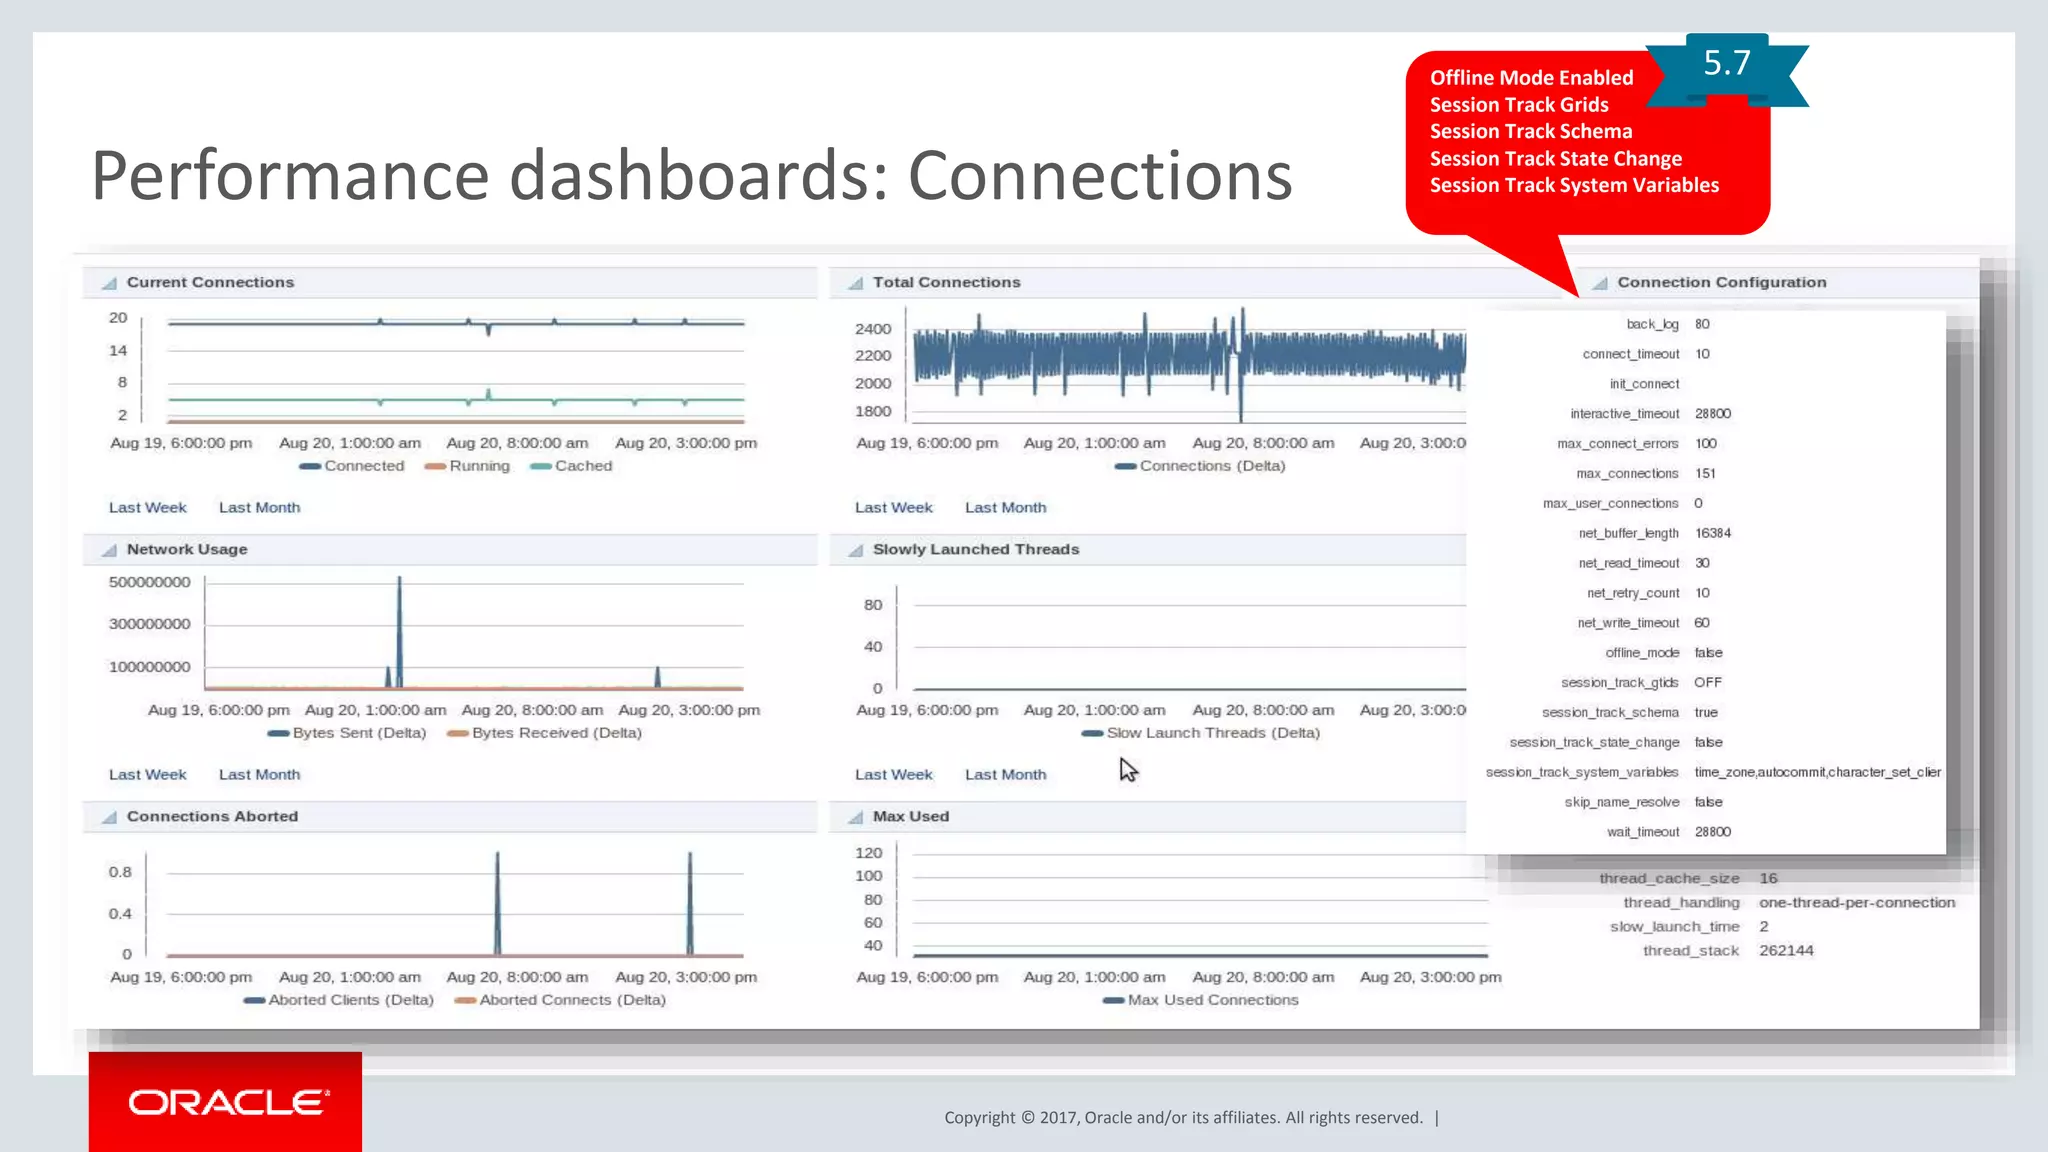Select the max_user_connections setting label
The image size is (2048, 1152).
pyautogui.click(x=1611, y=504)
